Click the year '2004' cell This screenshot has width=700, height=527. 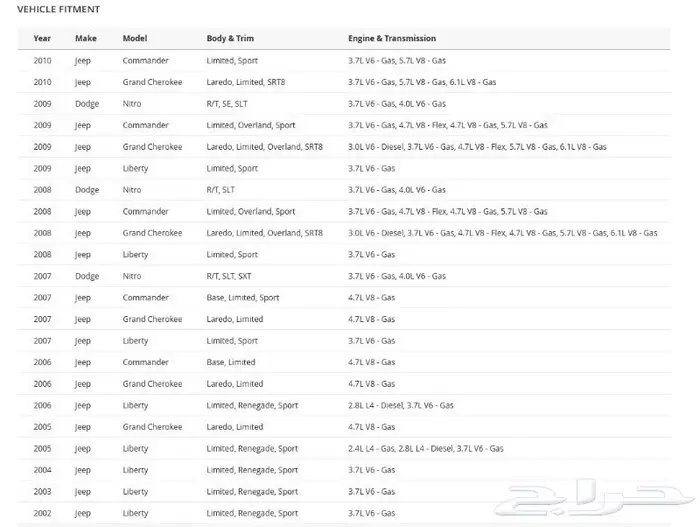coord(42,470)
